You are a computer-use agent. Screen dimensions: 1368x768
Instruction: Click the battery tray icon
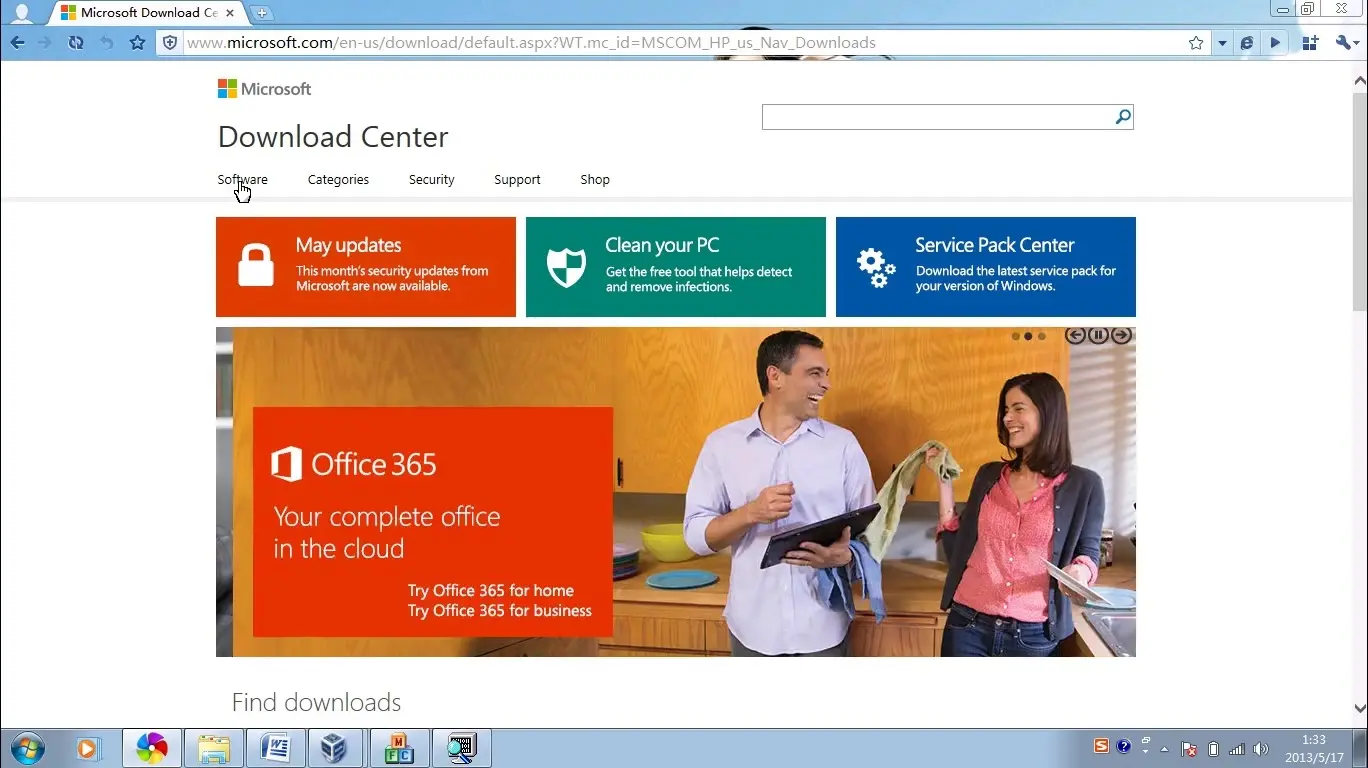tap(1213, 749)
